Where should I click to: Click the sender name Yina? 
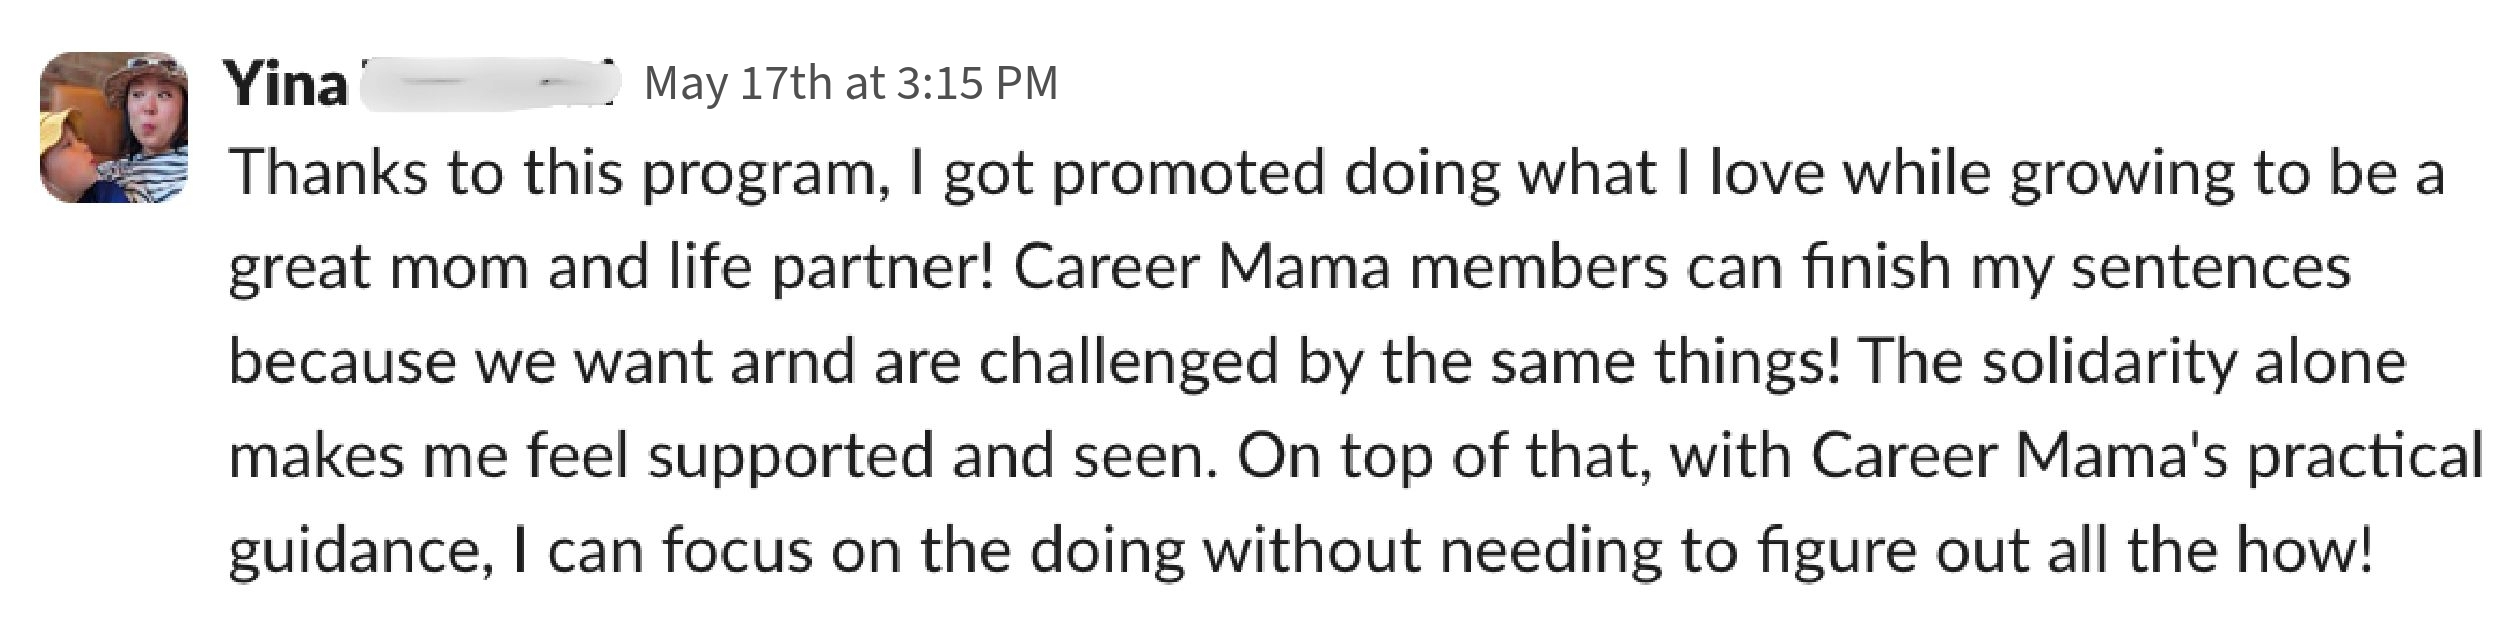287,84
